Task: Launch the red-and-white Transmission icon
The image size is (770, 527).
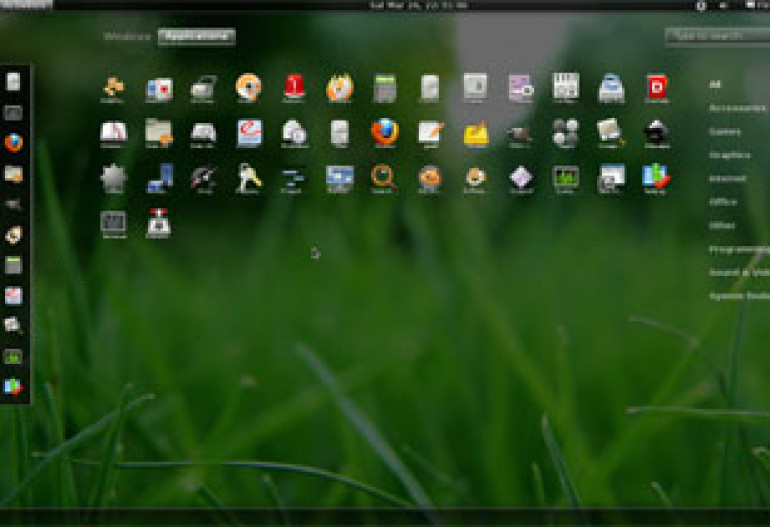Action: 159,223
